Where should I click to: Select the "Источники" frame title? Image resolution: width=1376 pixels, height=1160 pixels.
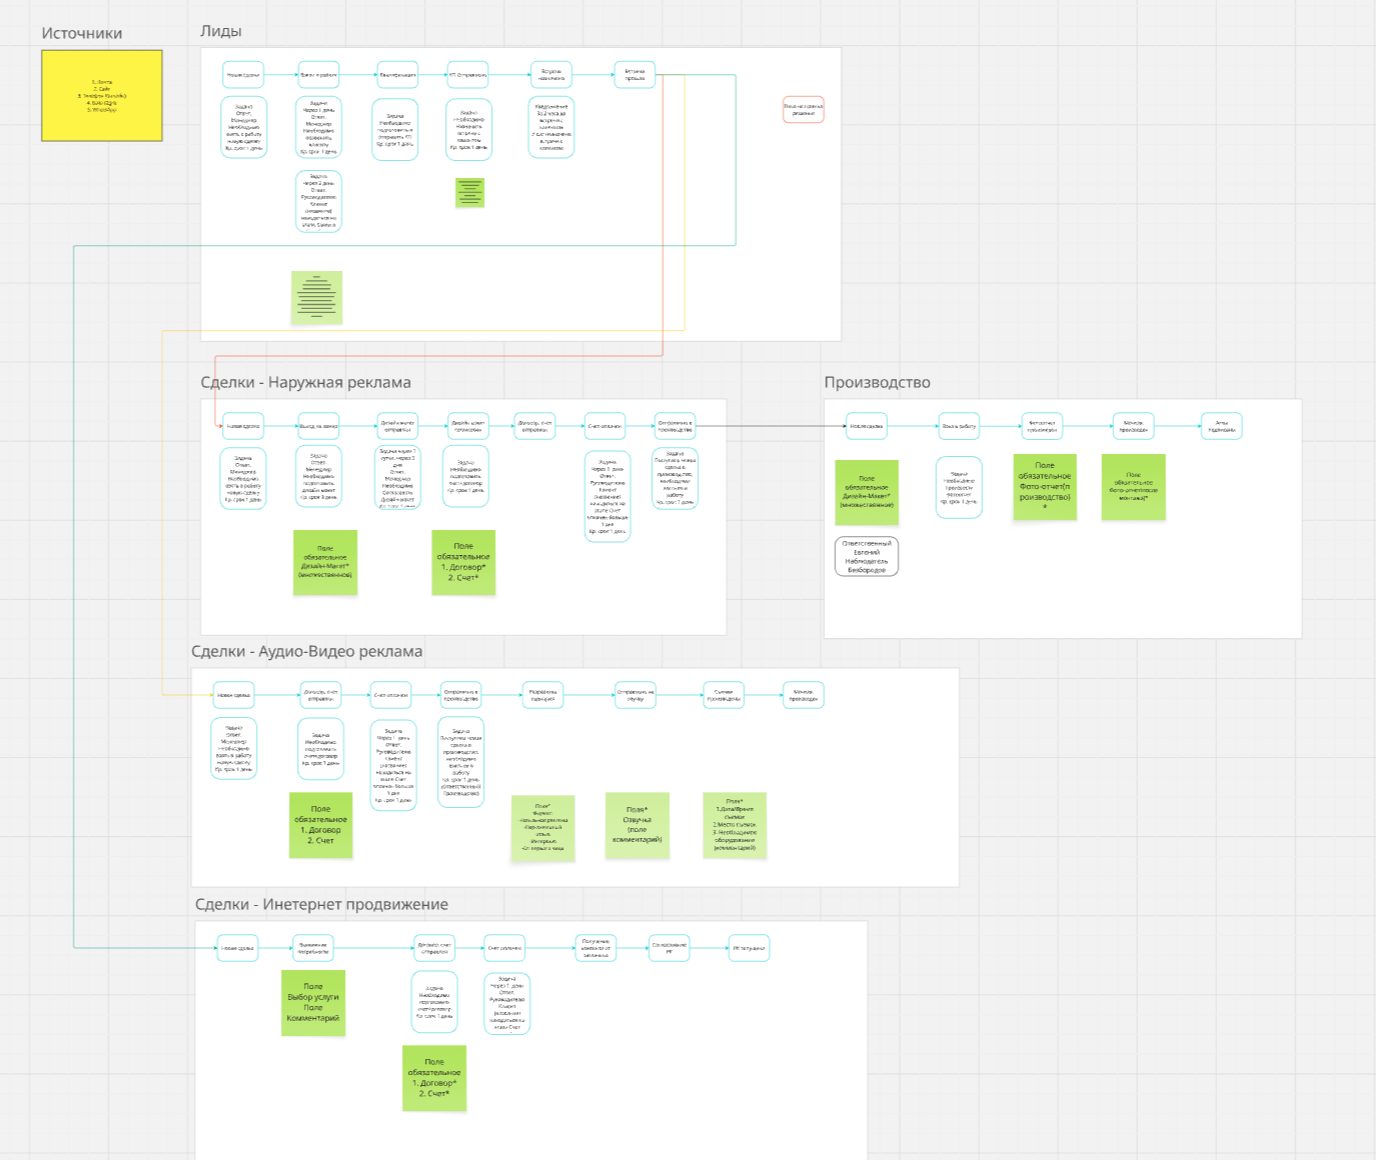pos(82,33)
